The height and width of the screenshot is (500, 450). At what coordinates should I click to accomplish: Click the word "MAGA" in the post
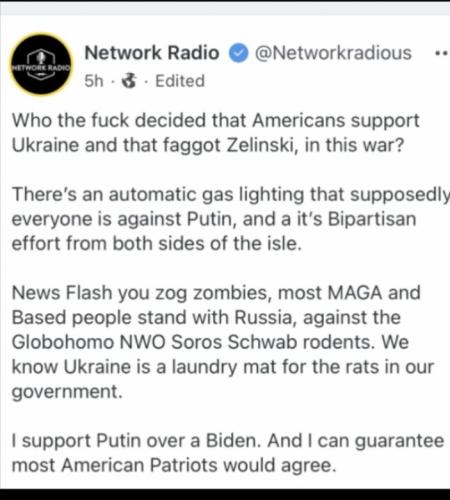point(354,293)
